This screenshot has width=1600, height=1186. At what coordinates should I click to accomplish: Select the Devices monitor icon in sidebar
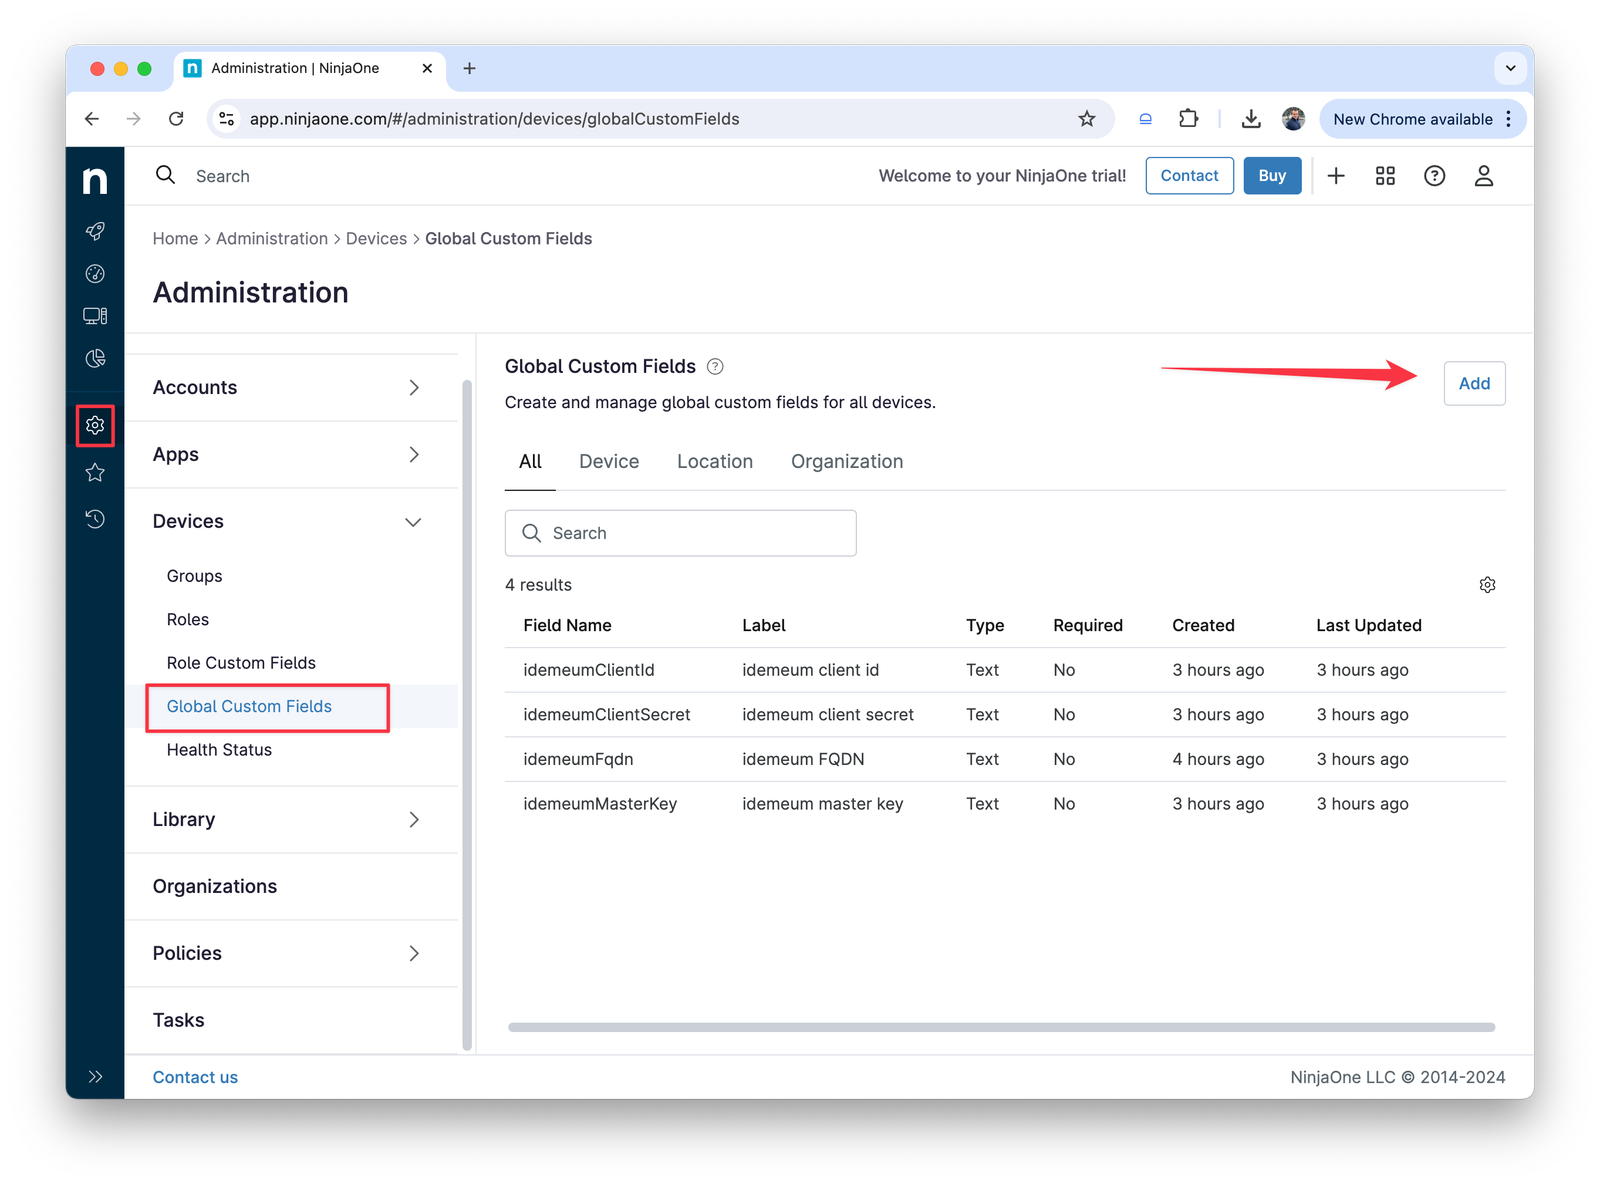95,315
